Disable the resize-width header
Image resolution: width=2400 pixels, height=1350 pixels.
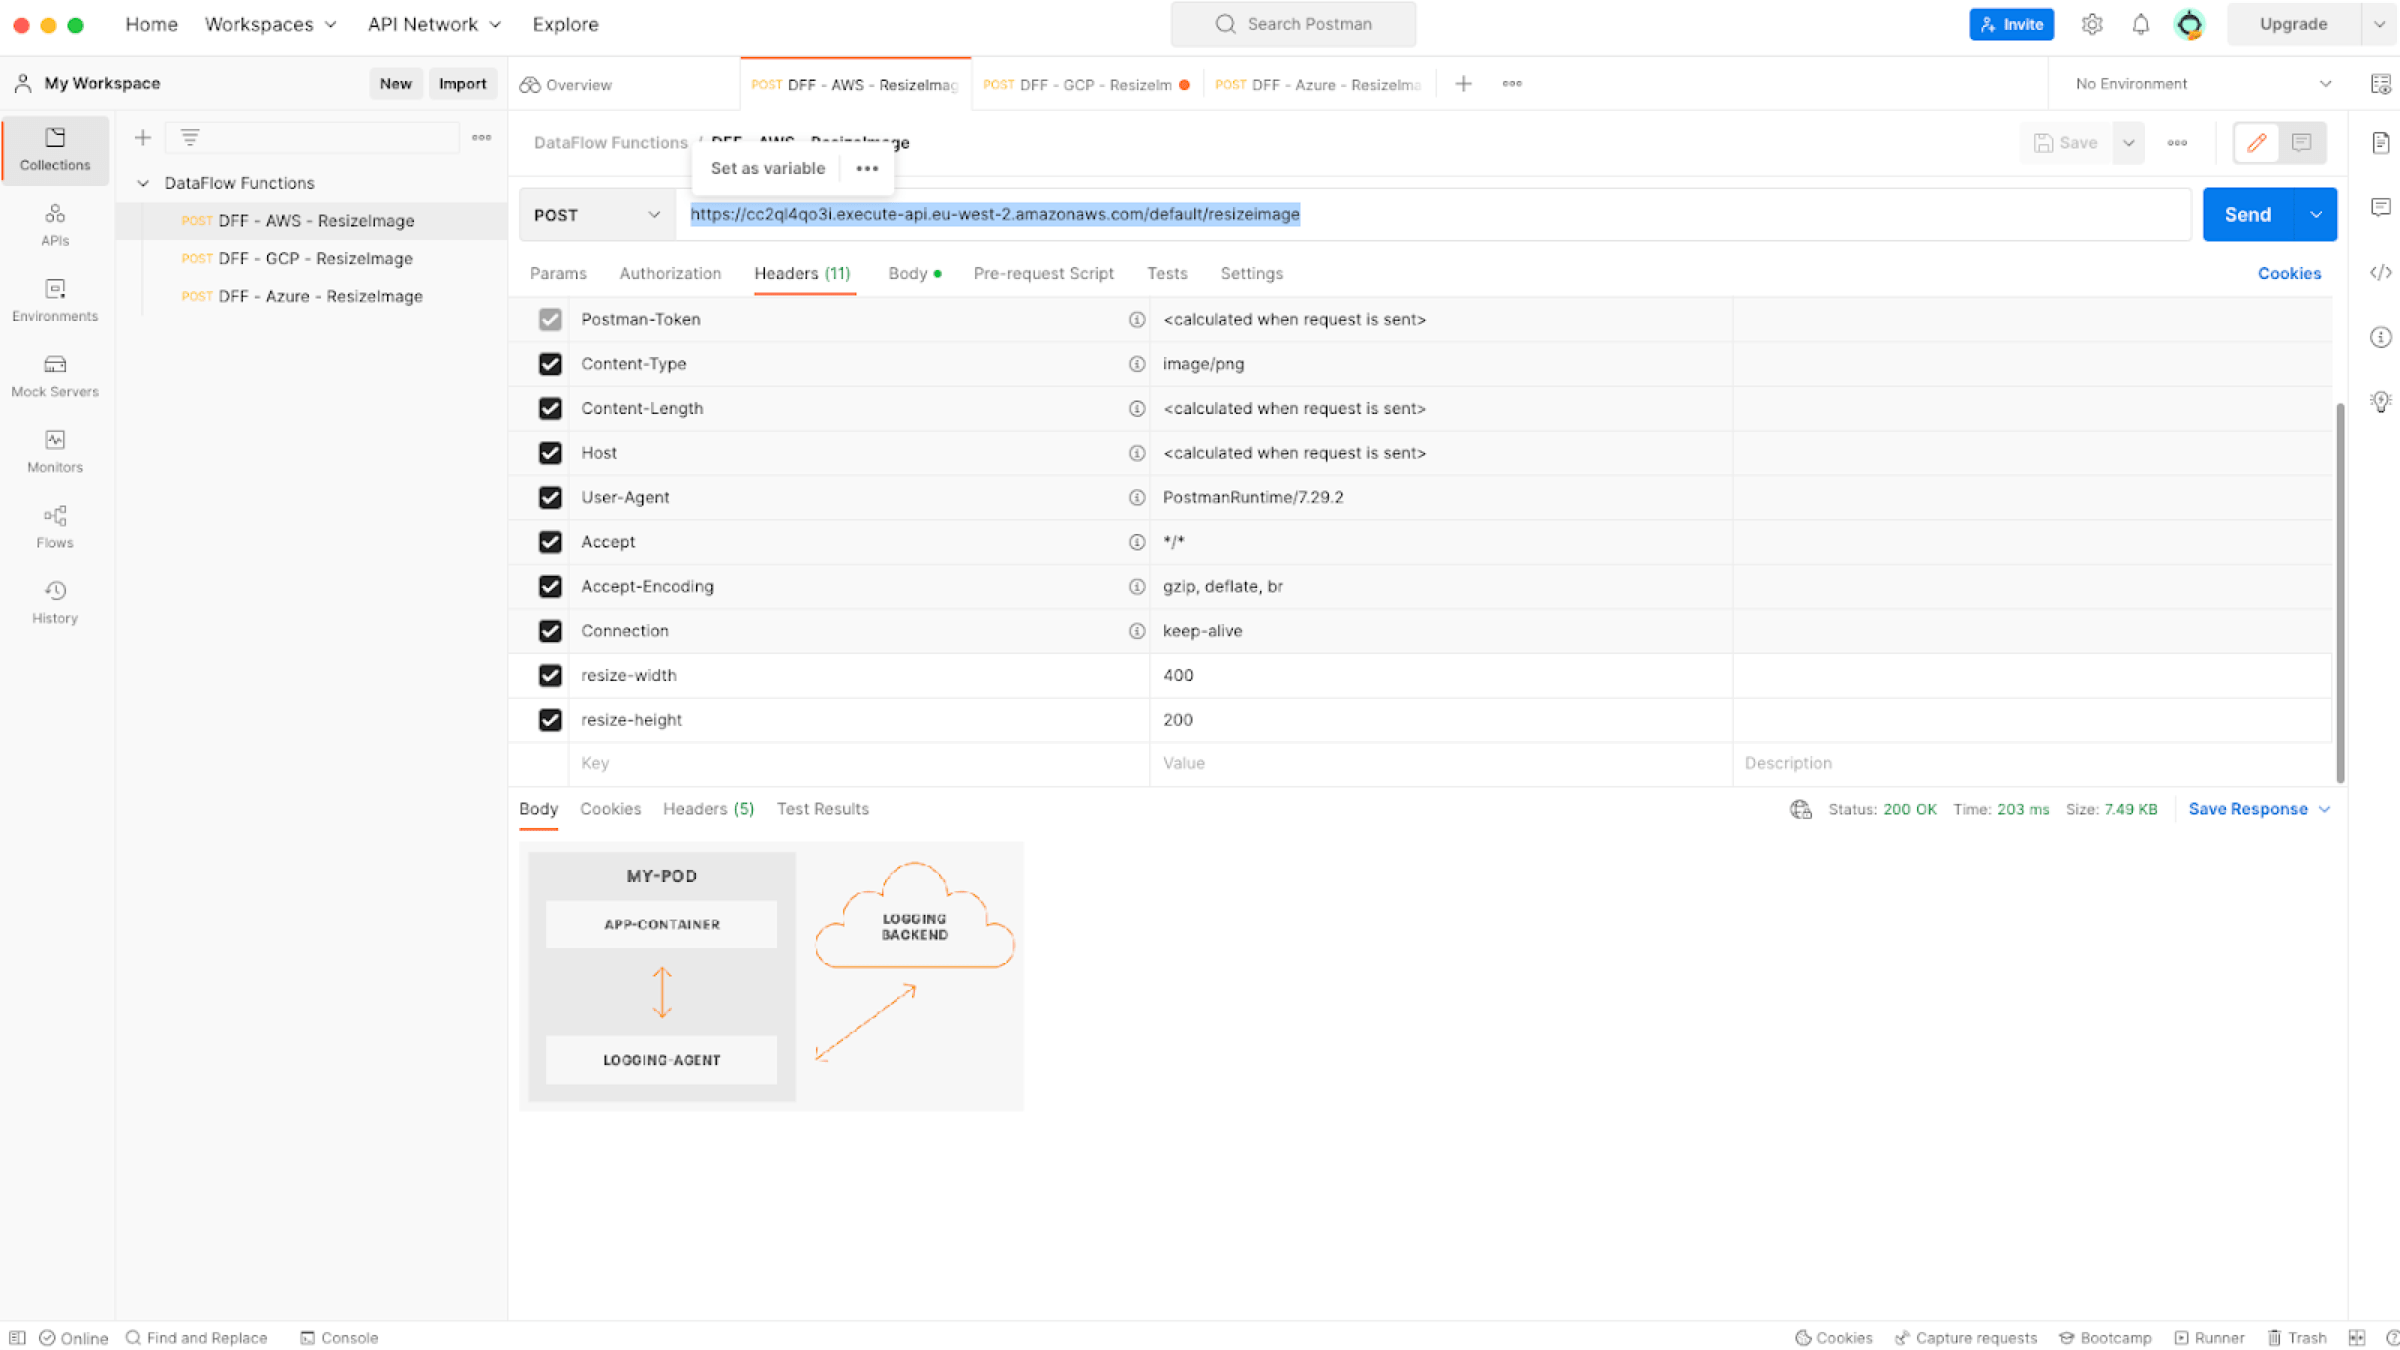tap(550, 675)
